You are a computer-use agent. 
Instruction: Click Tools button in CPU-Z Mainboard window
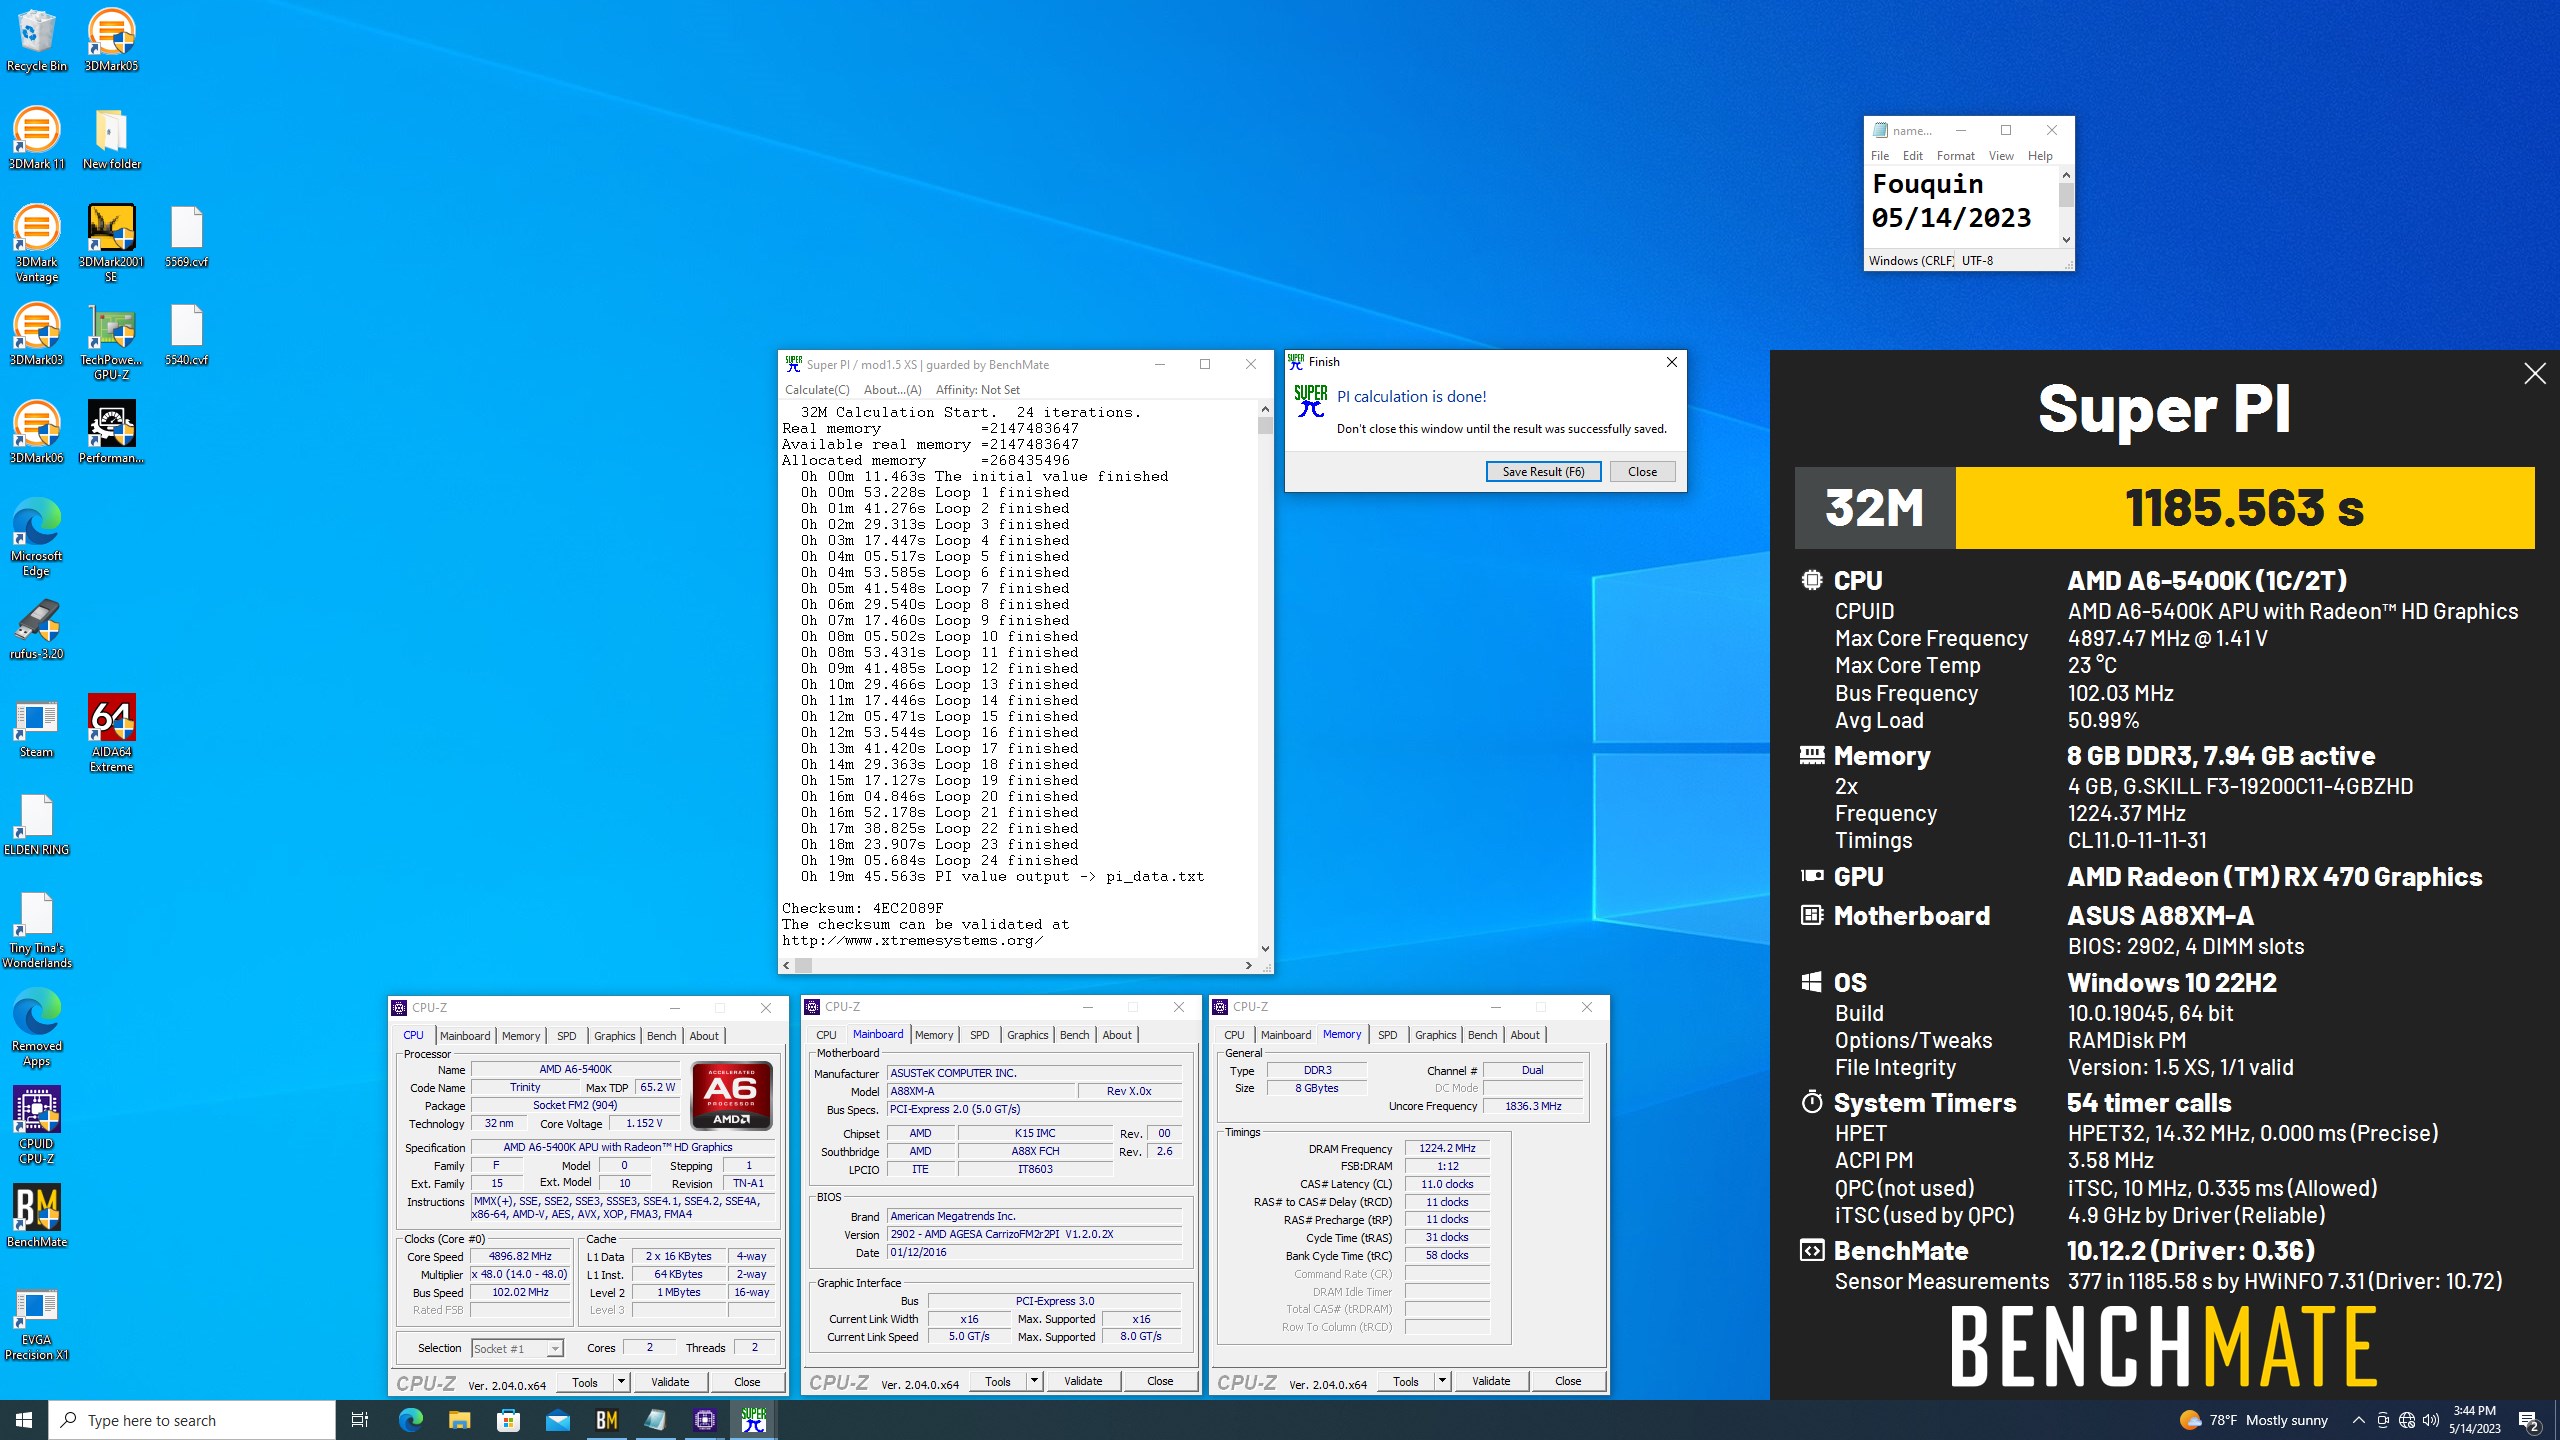tap(998, 1381)
